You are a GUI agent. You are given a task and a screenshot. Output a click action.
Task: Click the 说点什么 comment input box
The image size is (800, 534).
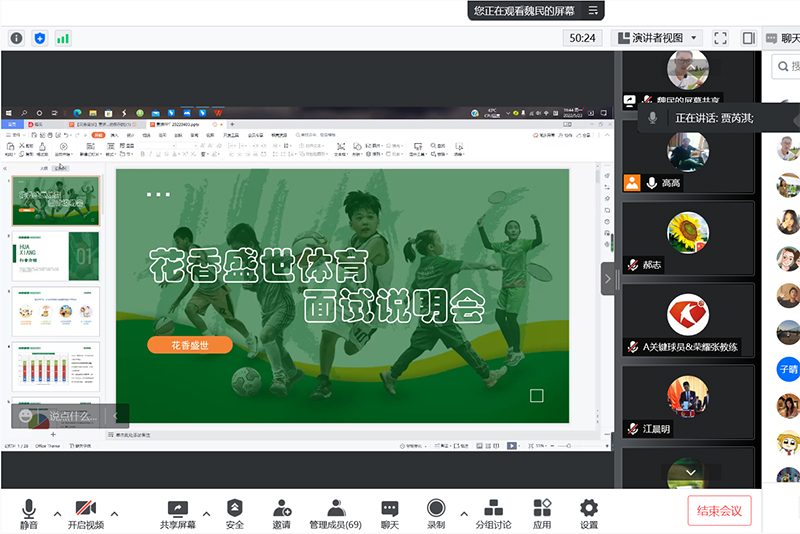[73, 416]
